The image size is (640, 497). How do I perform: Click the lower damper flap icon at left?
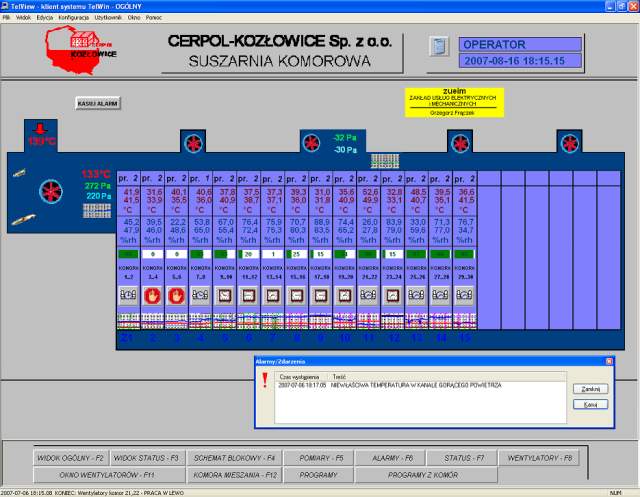pyautogui.click(x=23, y=220)
